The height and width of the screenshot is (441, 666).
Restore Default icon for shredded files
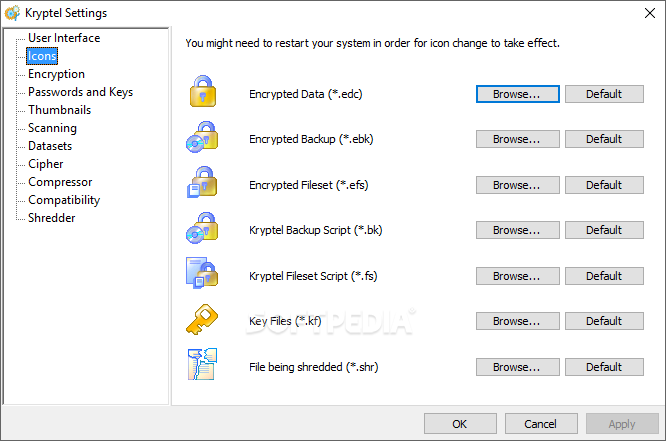tap(604, 367)
